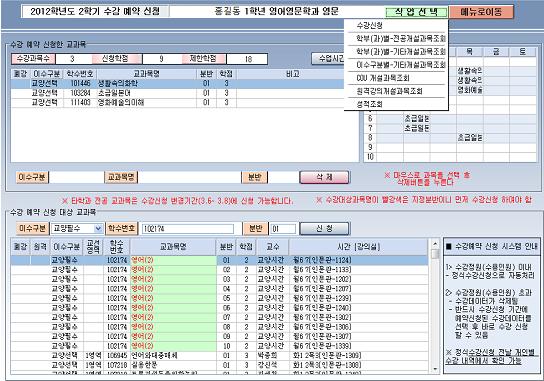Click the 수업시간 button beside the timetable
The width and height of the screenshot is (544, 381).
click(x=328, y=59)
